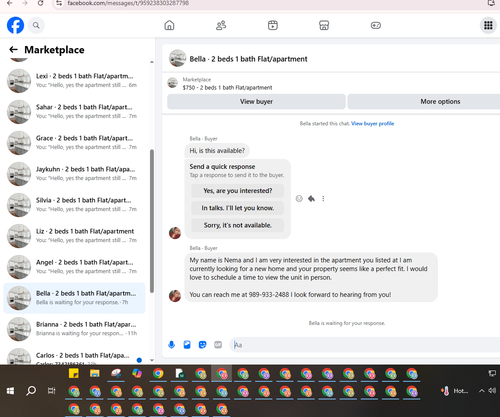Send quick response 'Sorry, it's not available.'
Screen dimensions: 500x417
(x=238, y=225)
